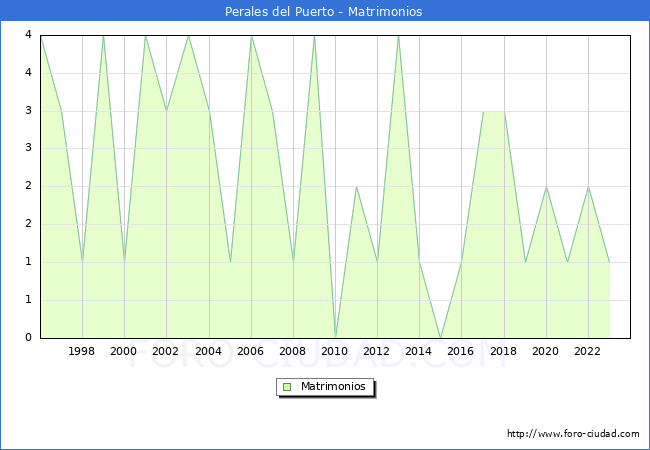
Task: Select the 2012 x-axis label
Action: click(x=376, y=351)
